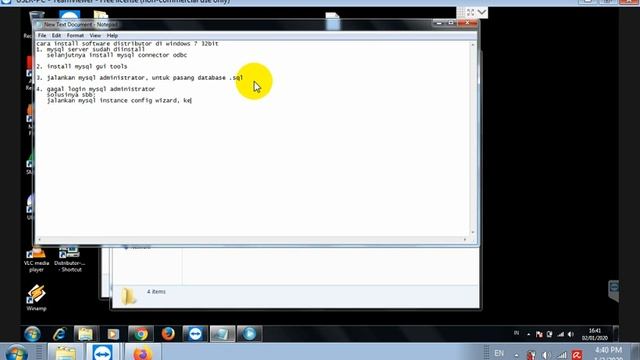Image resolution: width=640 pixels, height=360 pixels.
Task: Open the Edit menu in Notepad
Action: point(56,36)
